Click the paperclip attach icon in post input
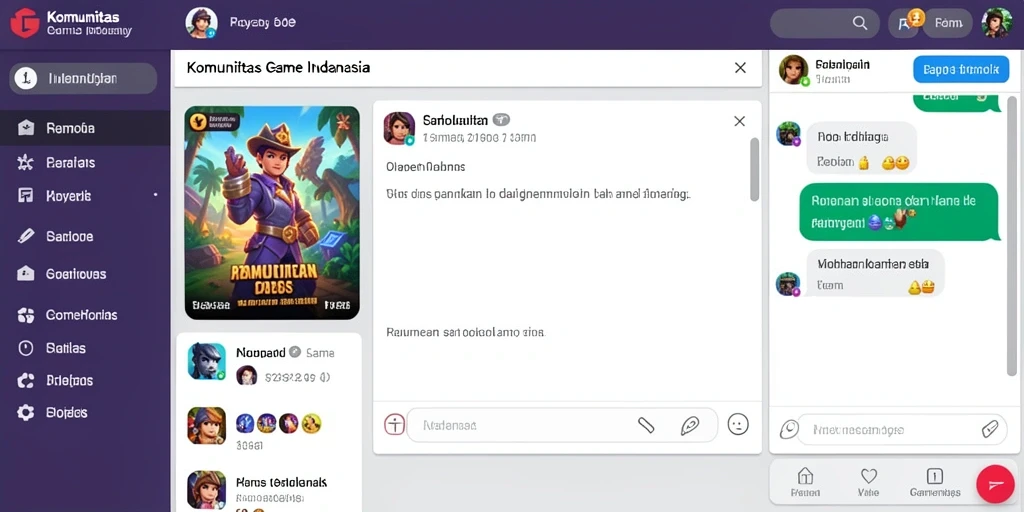Viewport: 1024px width, 512px height. tap(646, 425)
